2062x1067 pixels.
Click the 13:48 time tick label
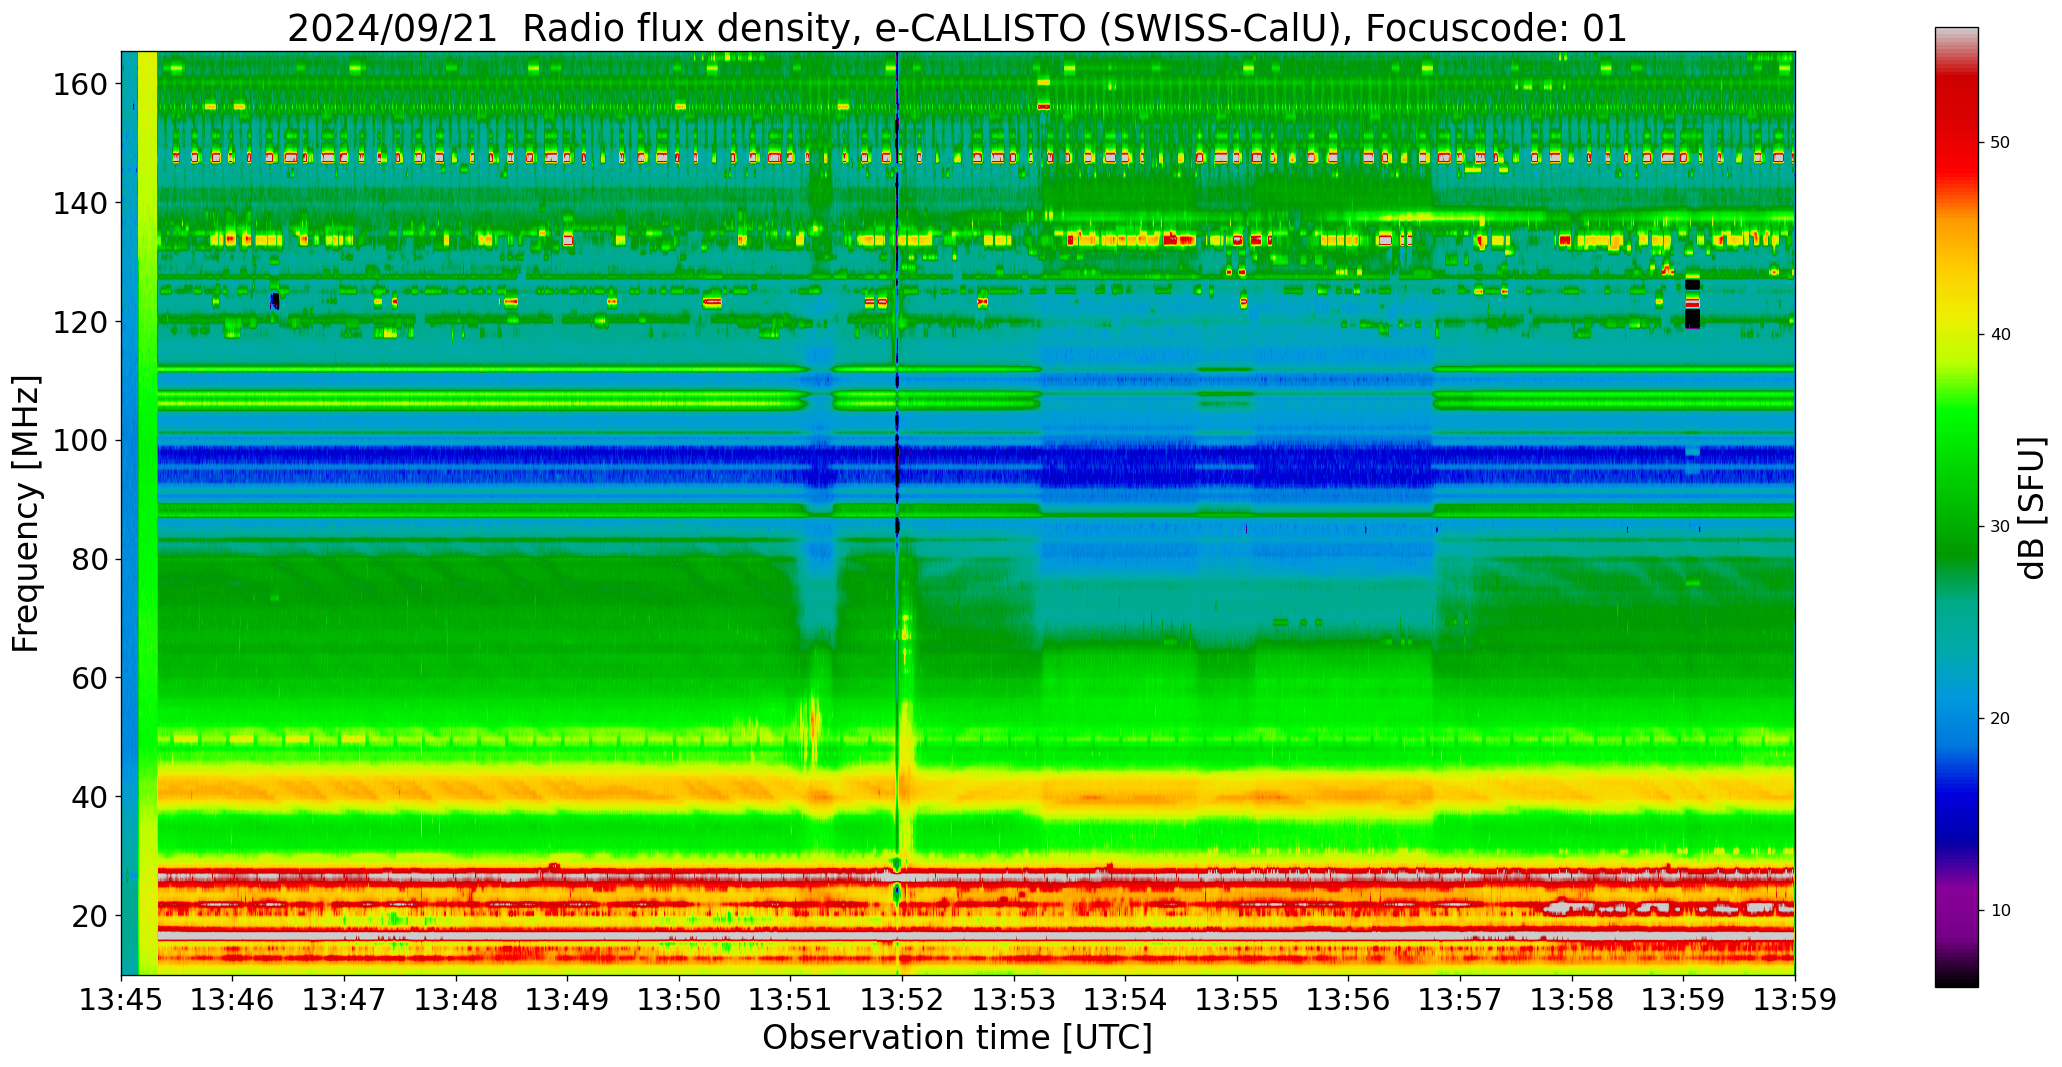click(456, 1000)
